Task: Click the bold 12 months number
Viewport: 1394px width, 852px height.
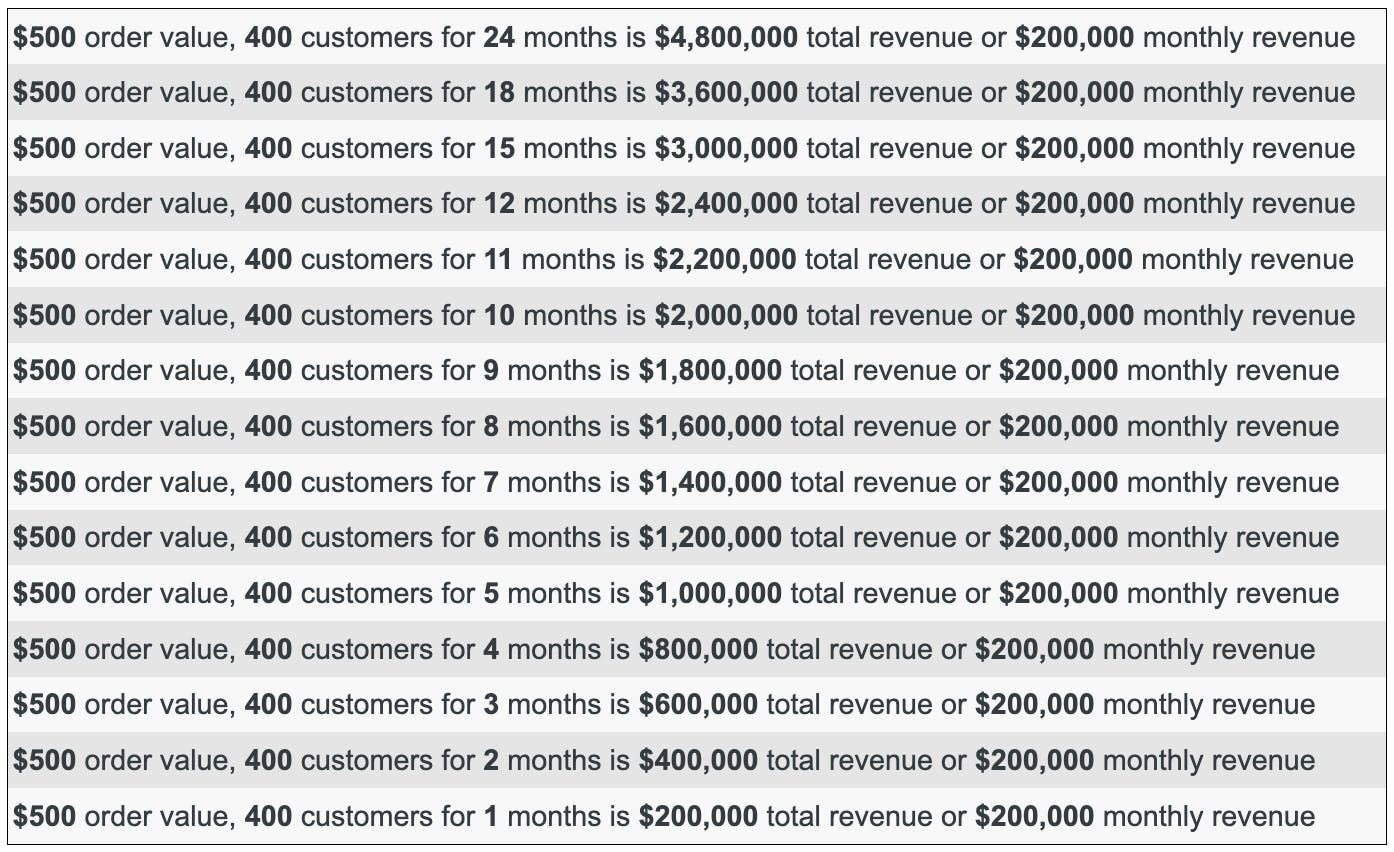Action: pyautogui.click(x=499, y=204)
